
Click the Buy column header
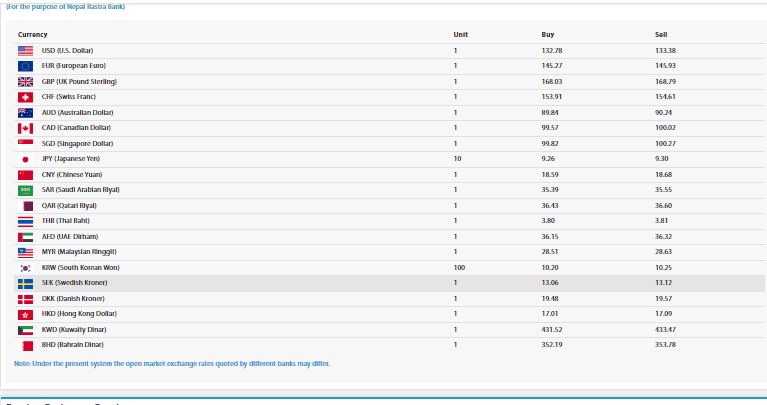(547, 34)
